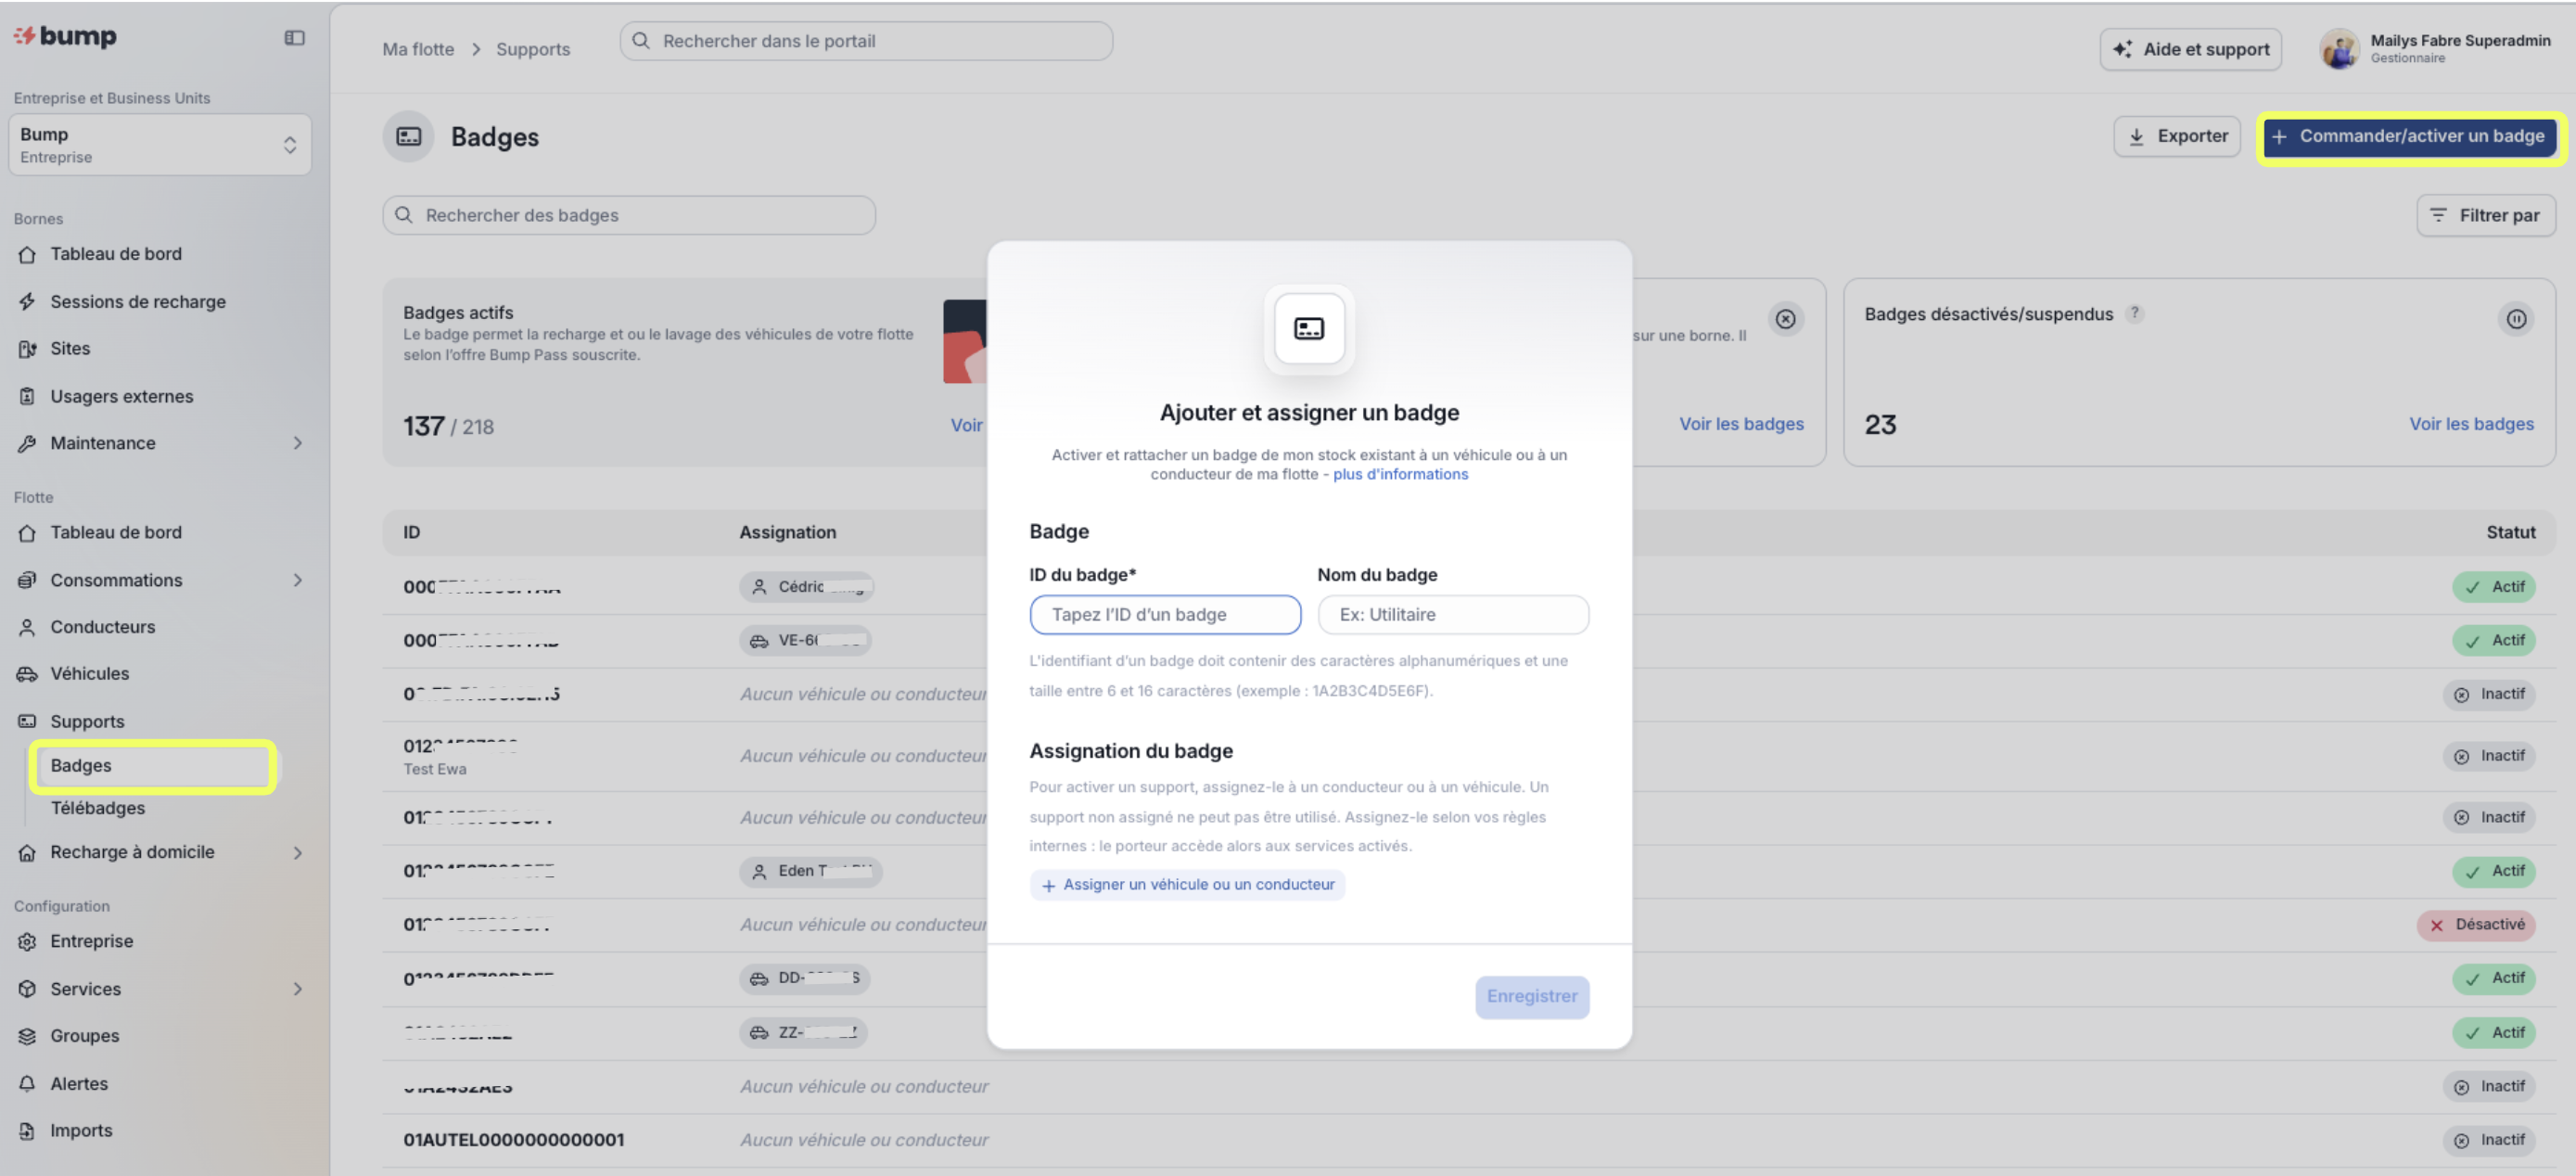The height and width of the screenshot is (1176, 2576).
Task: Click Commander/activer un badge button
Action: (2410, 136)
